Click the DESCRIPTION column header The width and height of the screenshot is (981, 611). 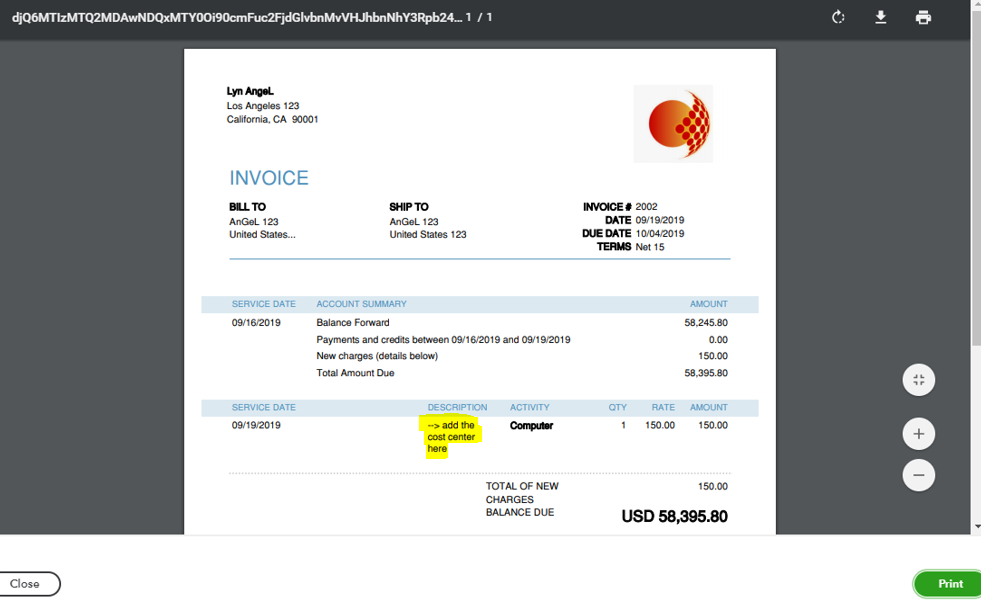(x=457, y=407)
